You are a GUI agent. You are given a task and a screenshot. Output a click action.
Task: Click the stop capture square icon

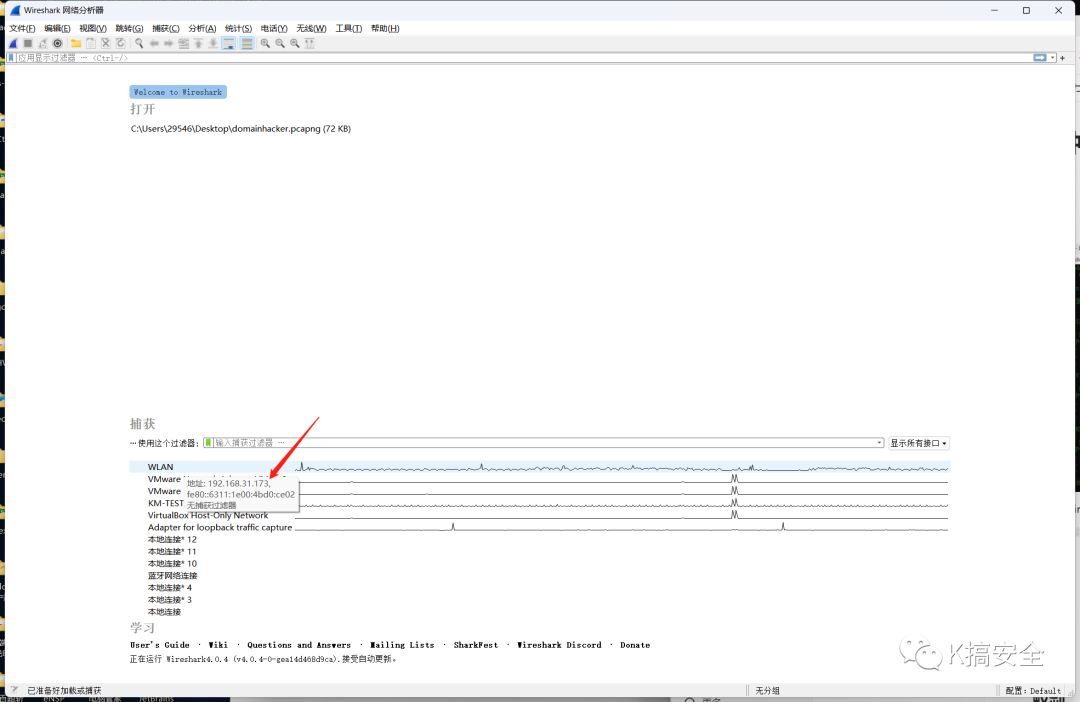28,43
